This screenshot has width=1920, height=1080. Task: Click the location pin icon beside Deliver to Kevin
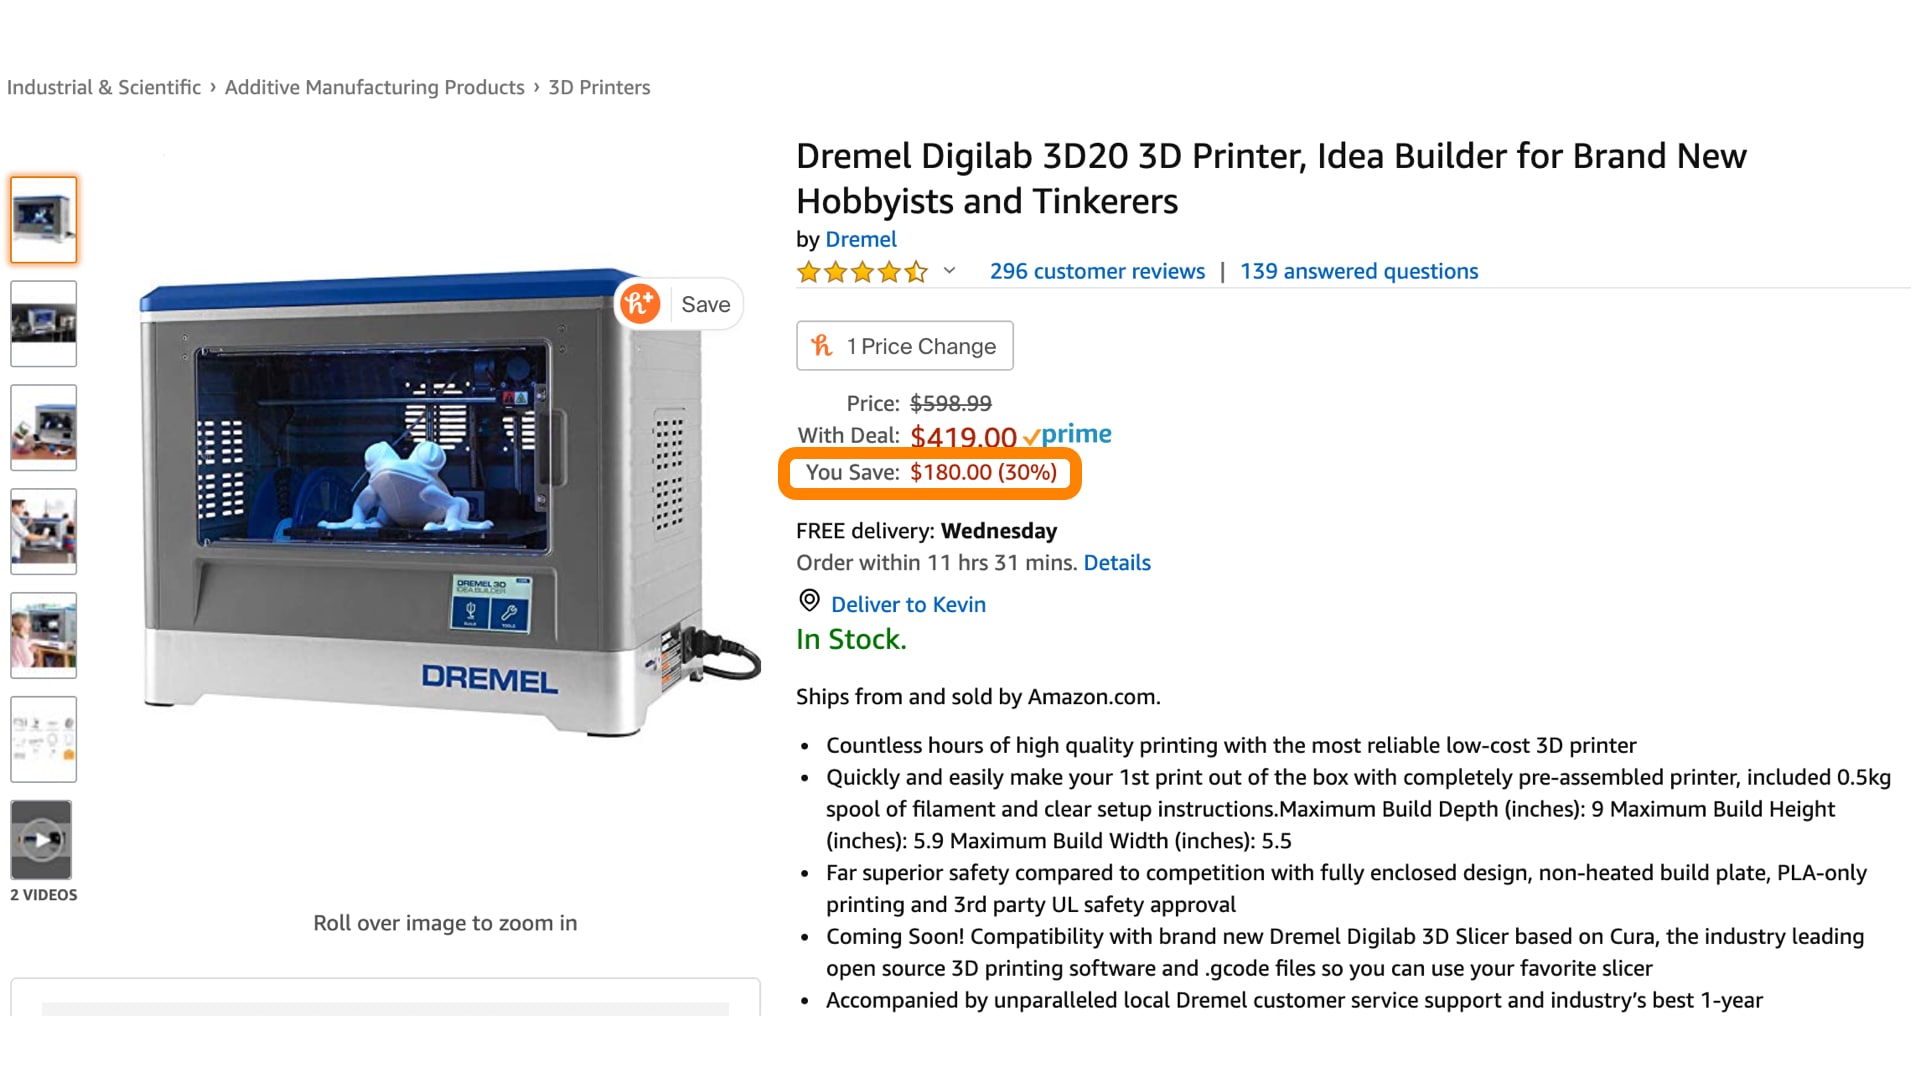[809, 601]
